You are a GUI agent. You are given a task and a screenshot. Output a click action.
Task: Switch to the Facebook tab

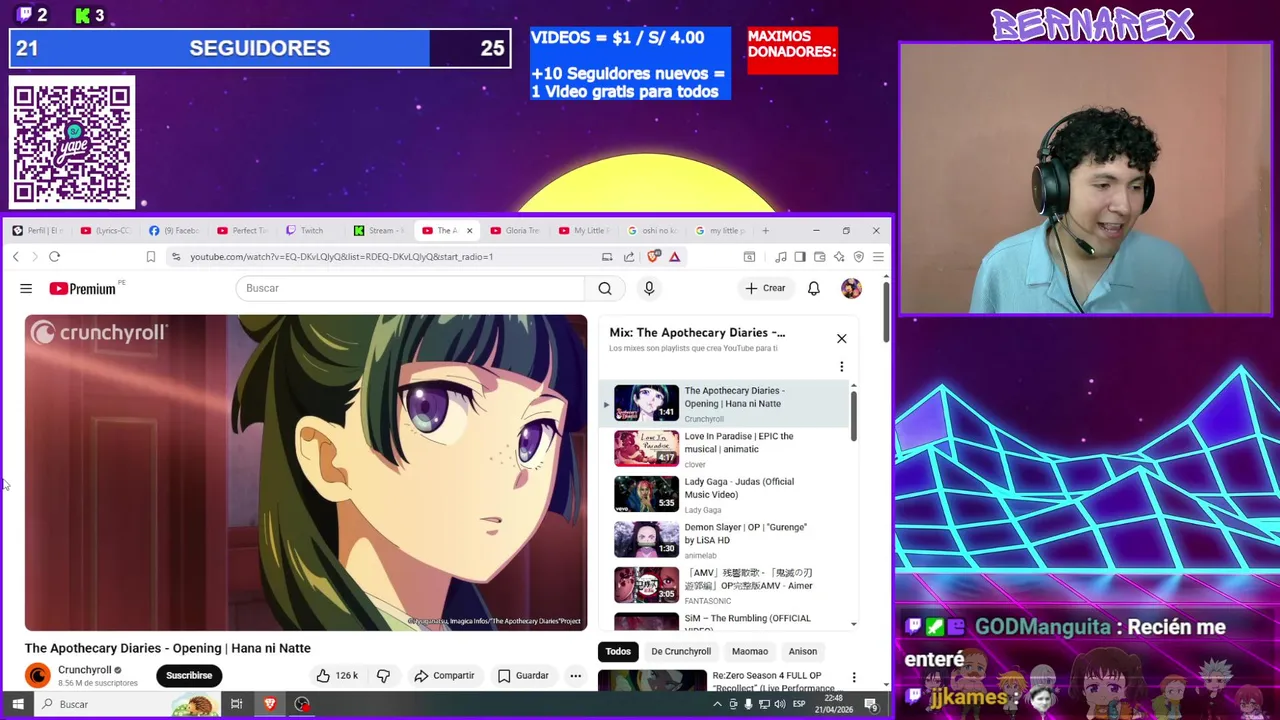point(175,231)
